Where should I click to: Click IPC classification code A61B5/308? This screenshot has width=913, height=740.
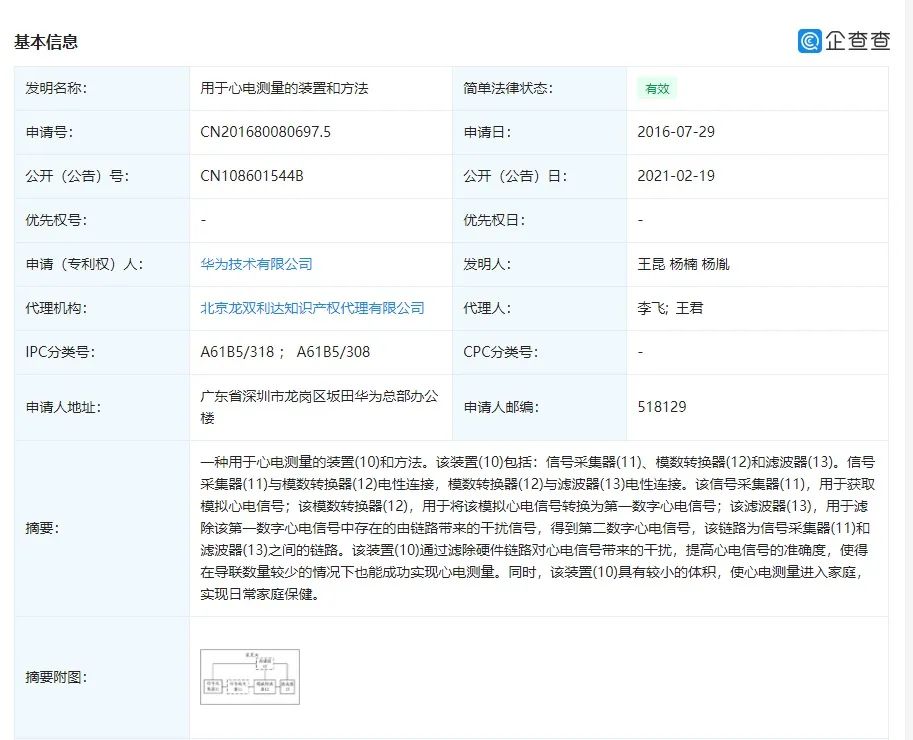tap(334, 352)
